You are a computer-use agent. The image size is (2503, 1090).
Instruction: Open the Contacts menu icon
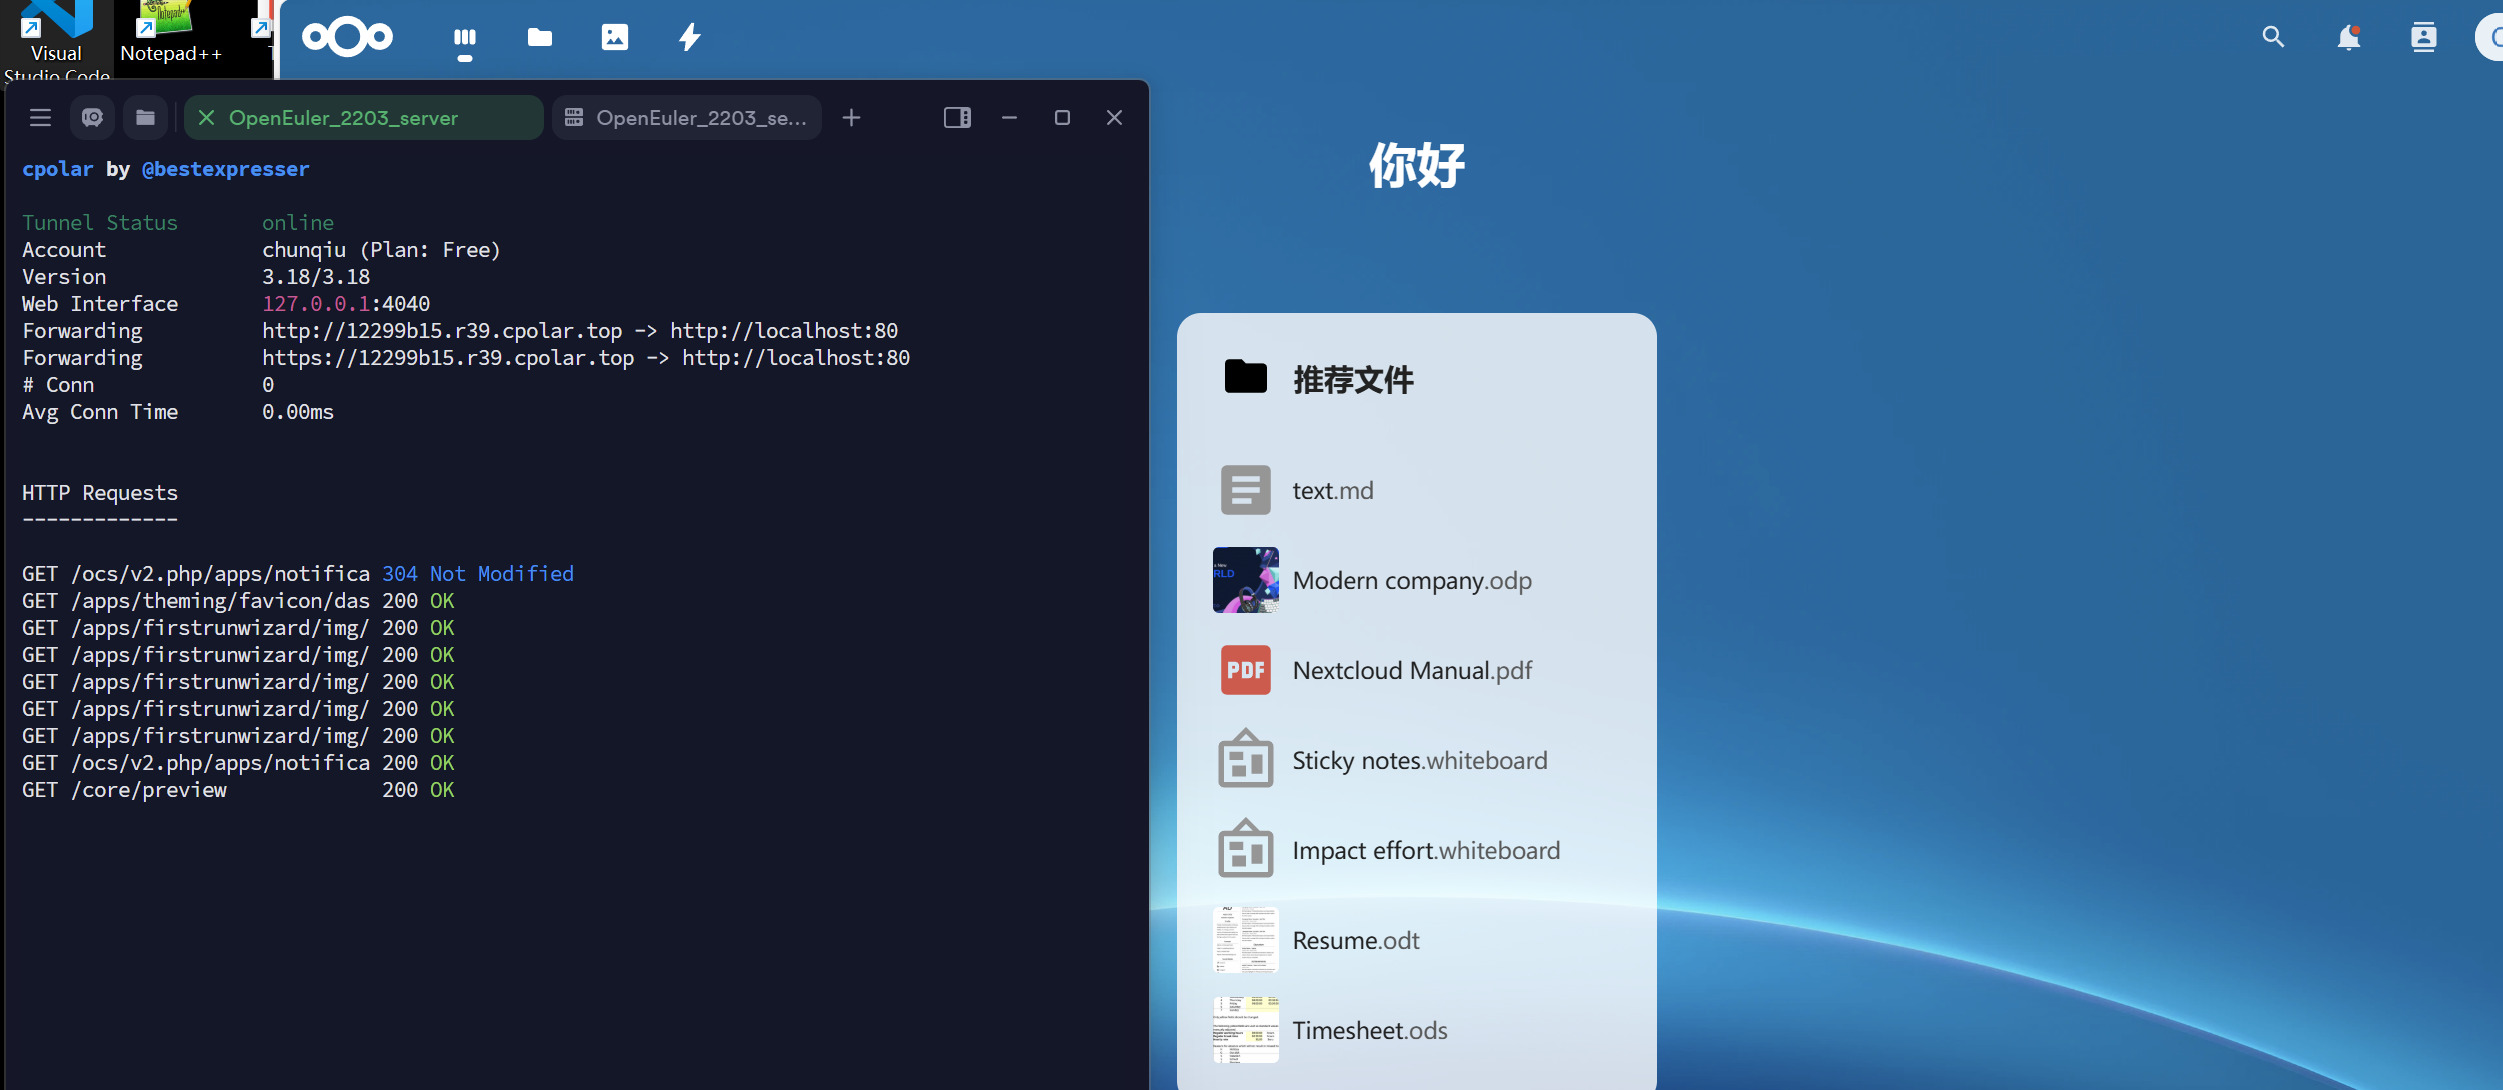(2424, 37)
